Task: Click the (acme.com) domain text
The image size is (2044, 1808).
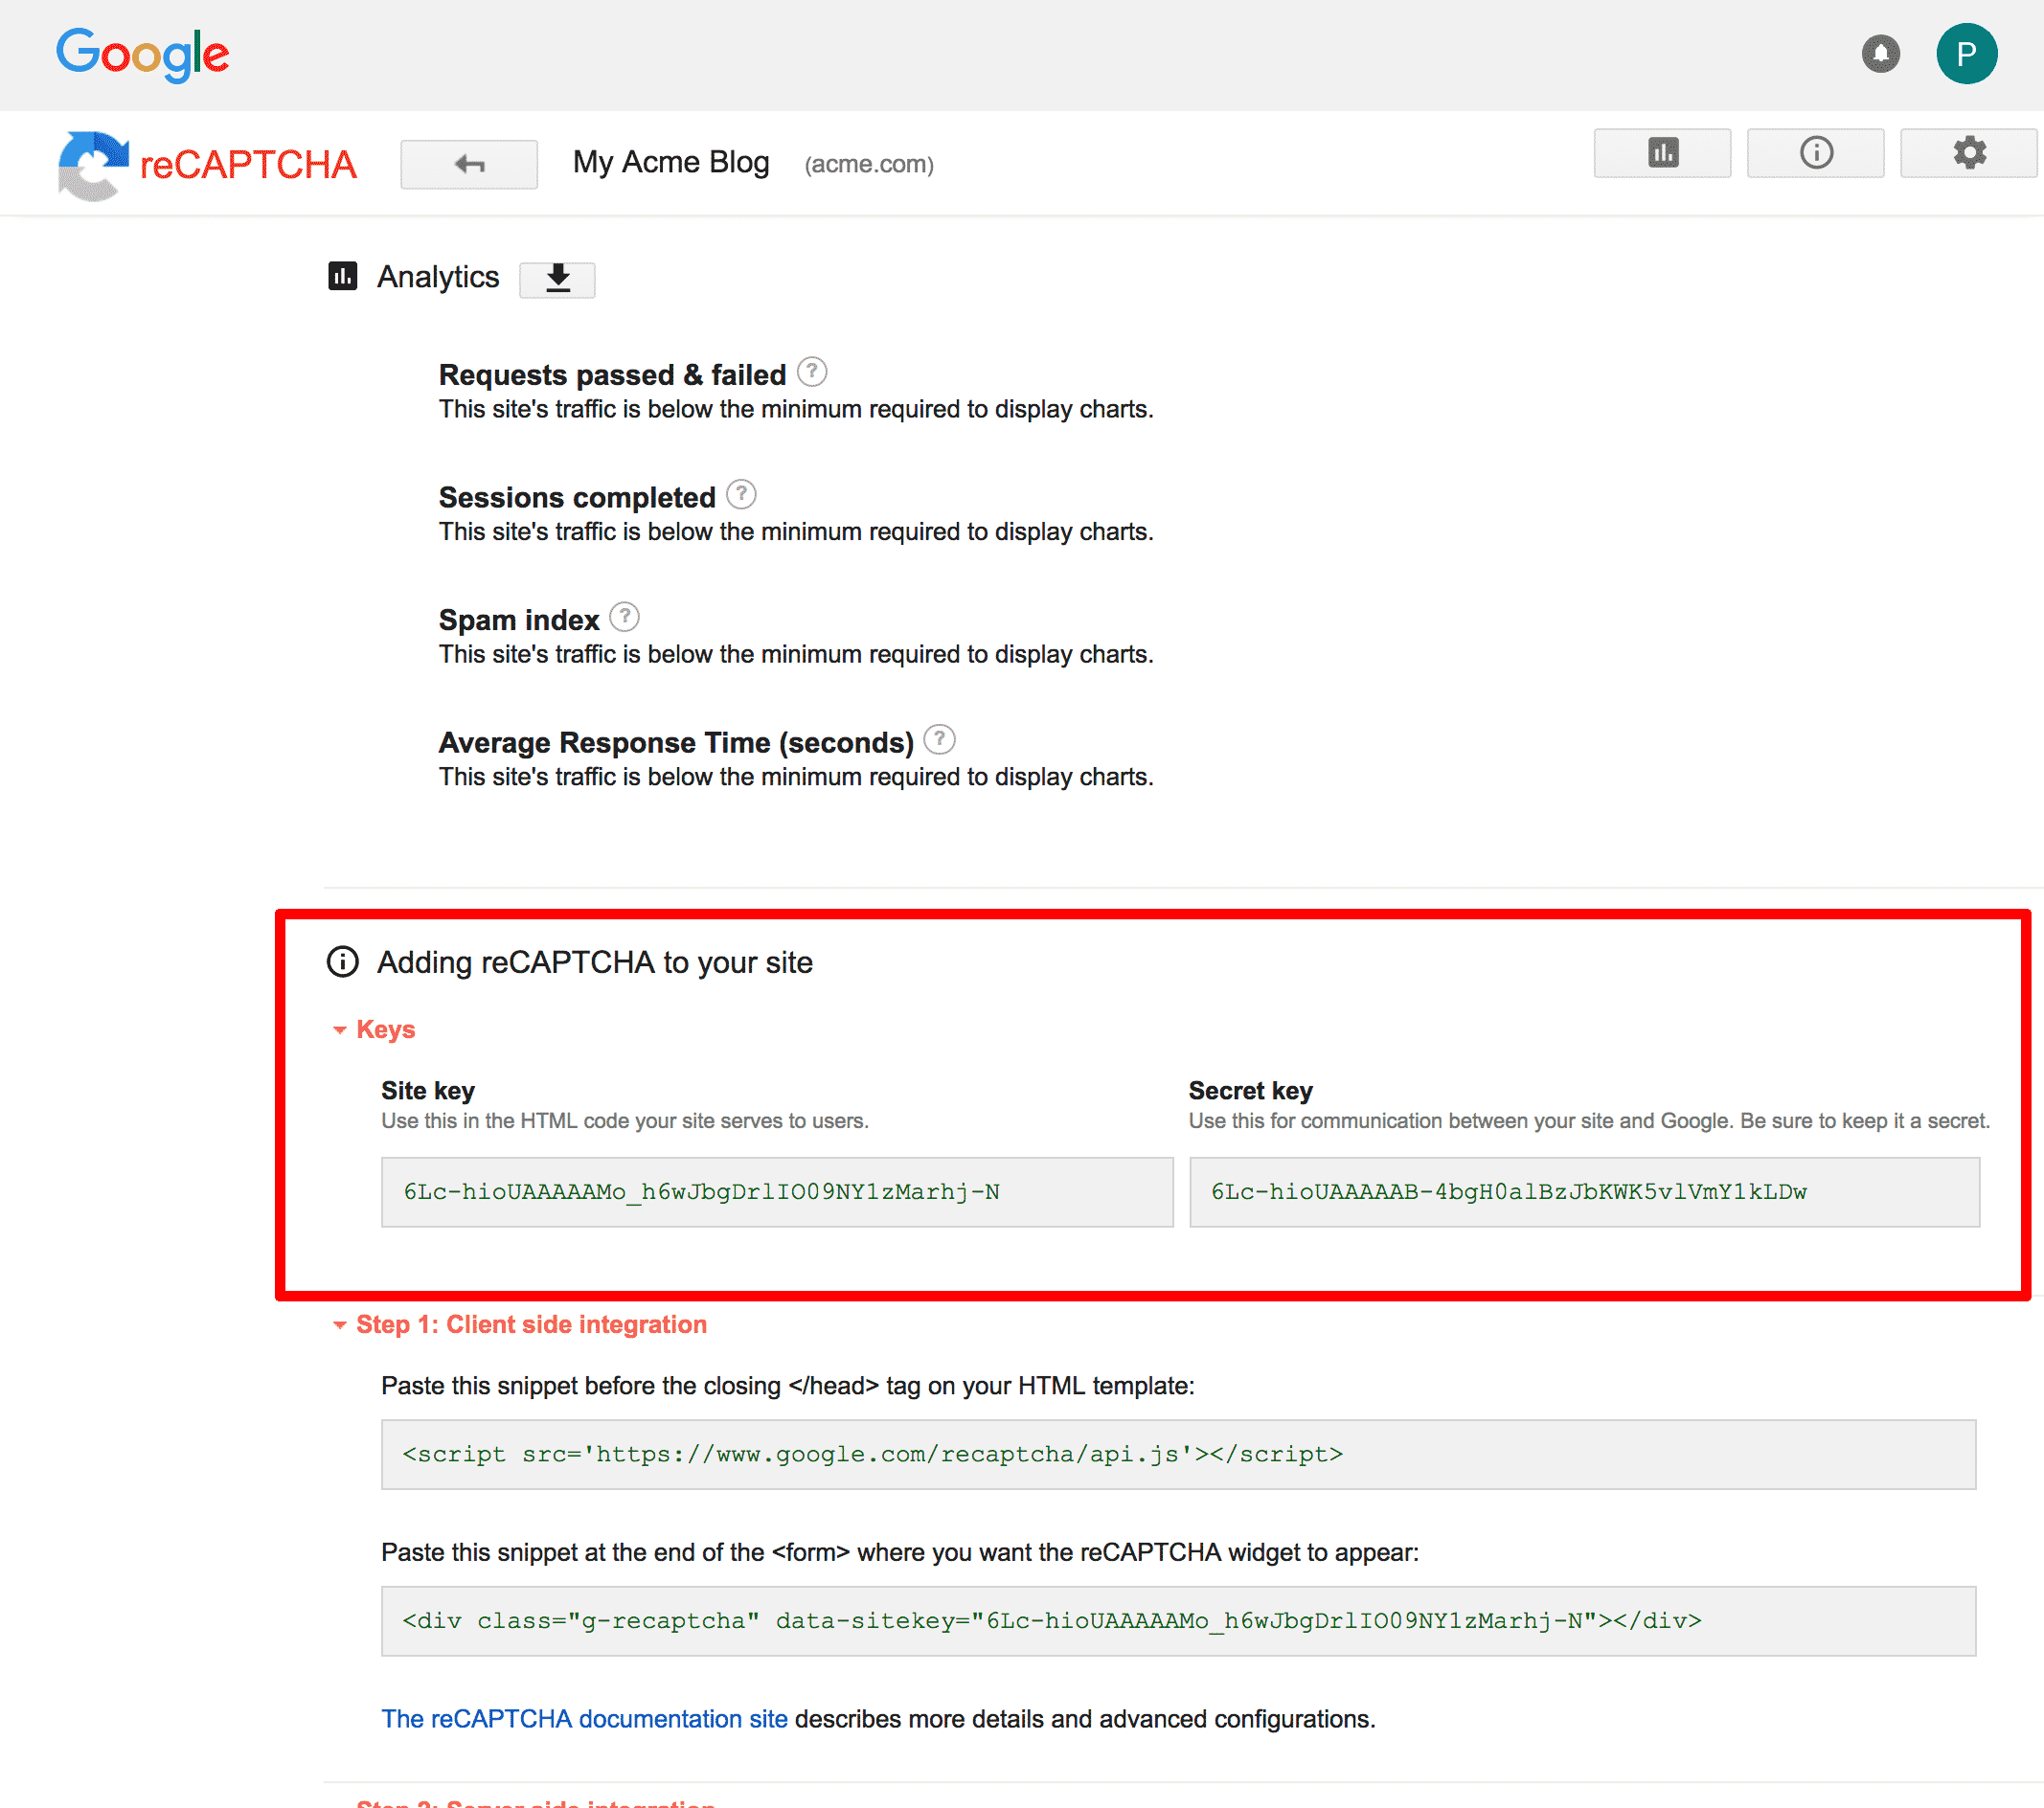Action: (x=869, y=165)
